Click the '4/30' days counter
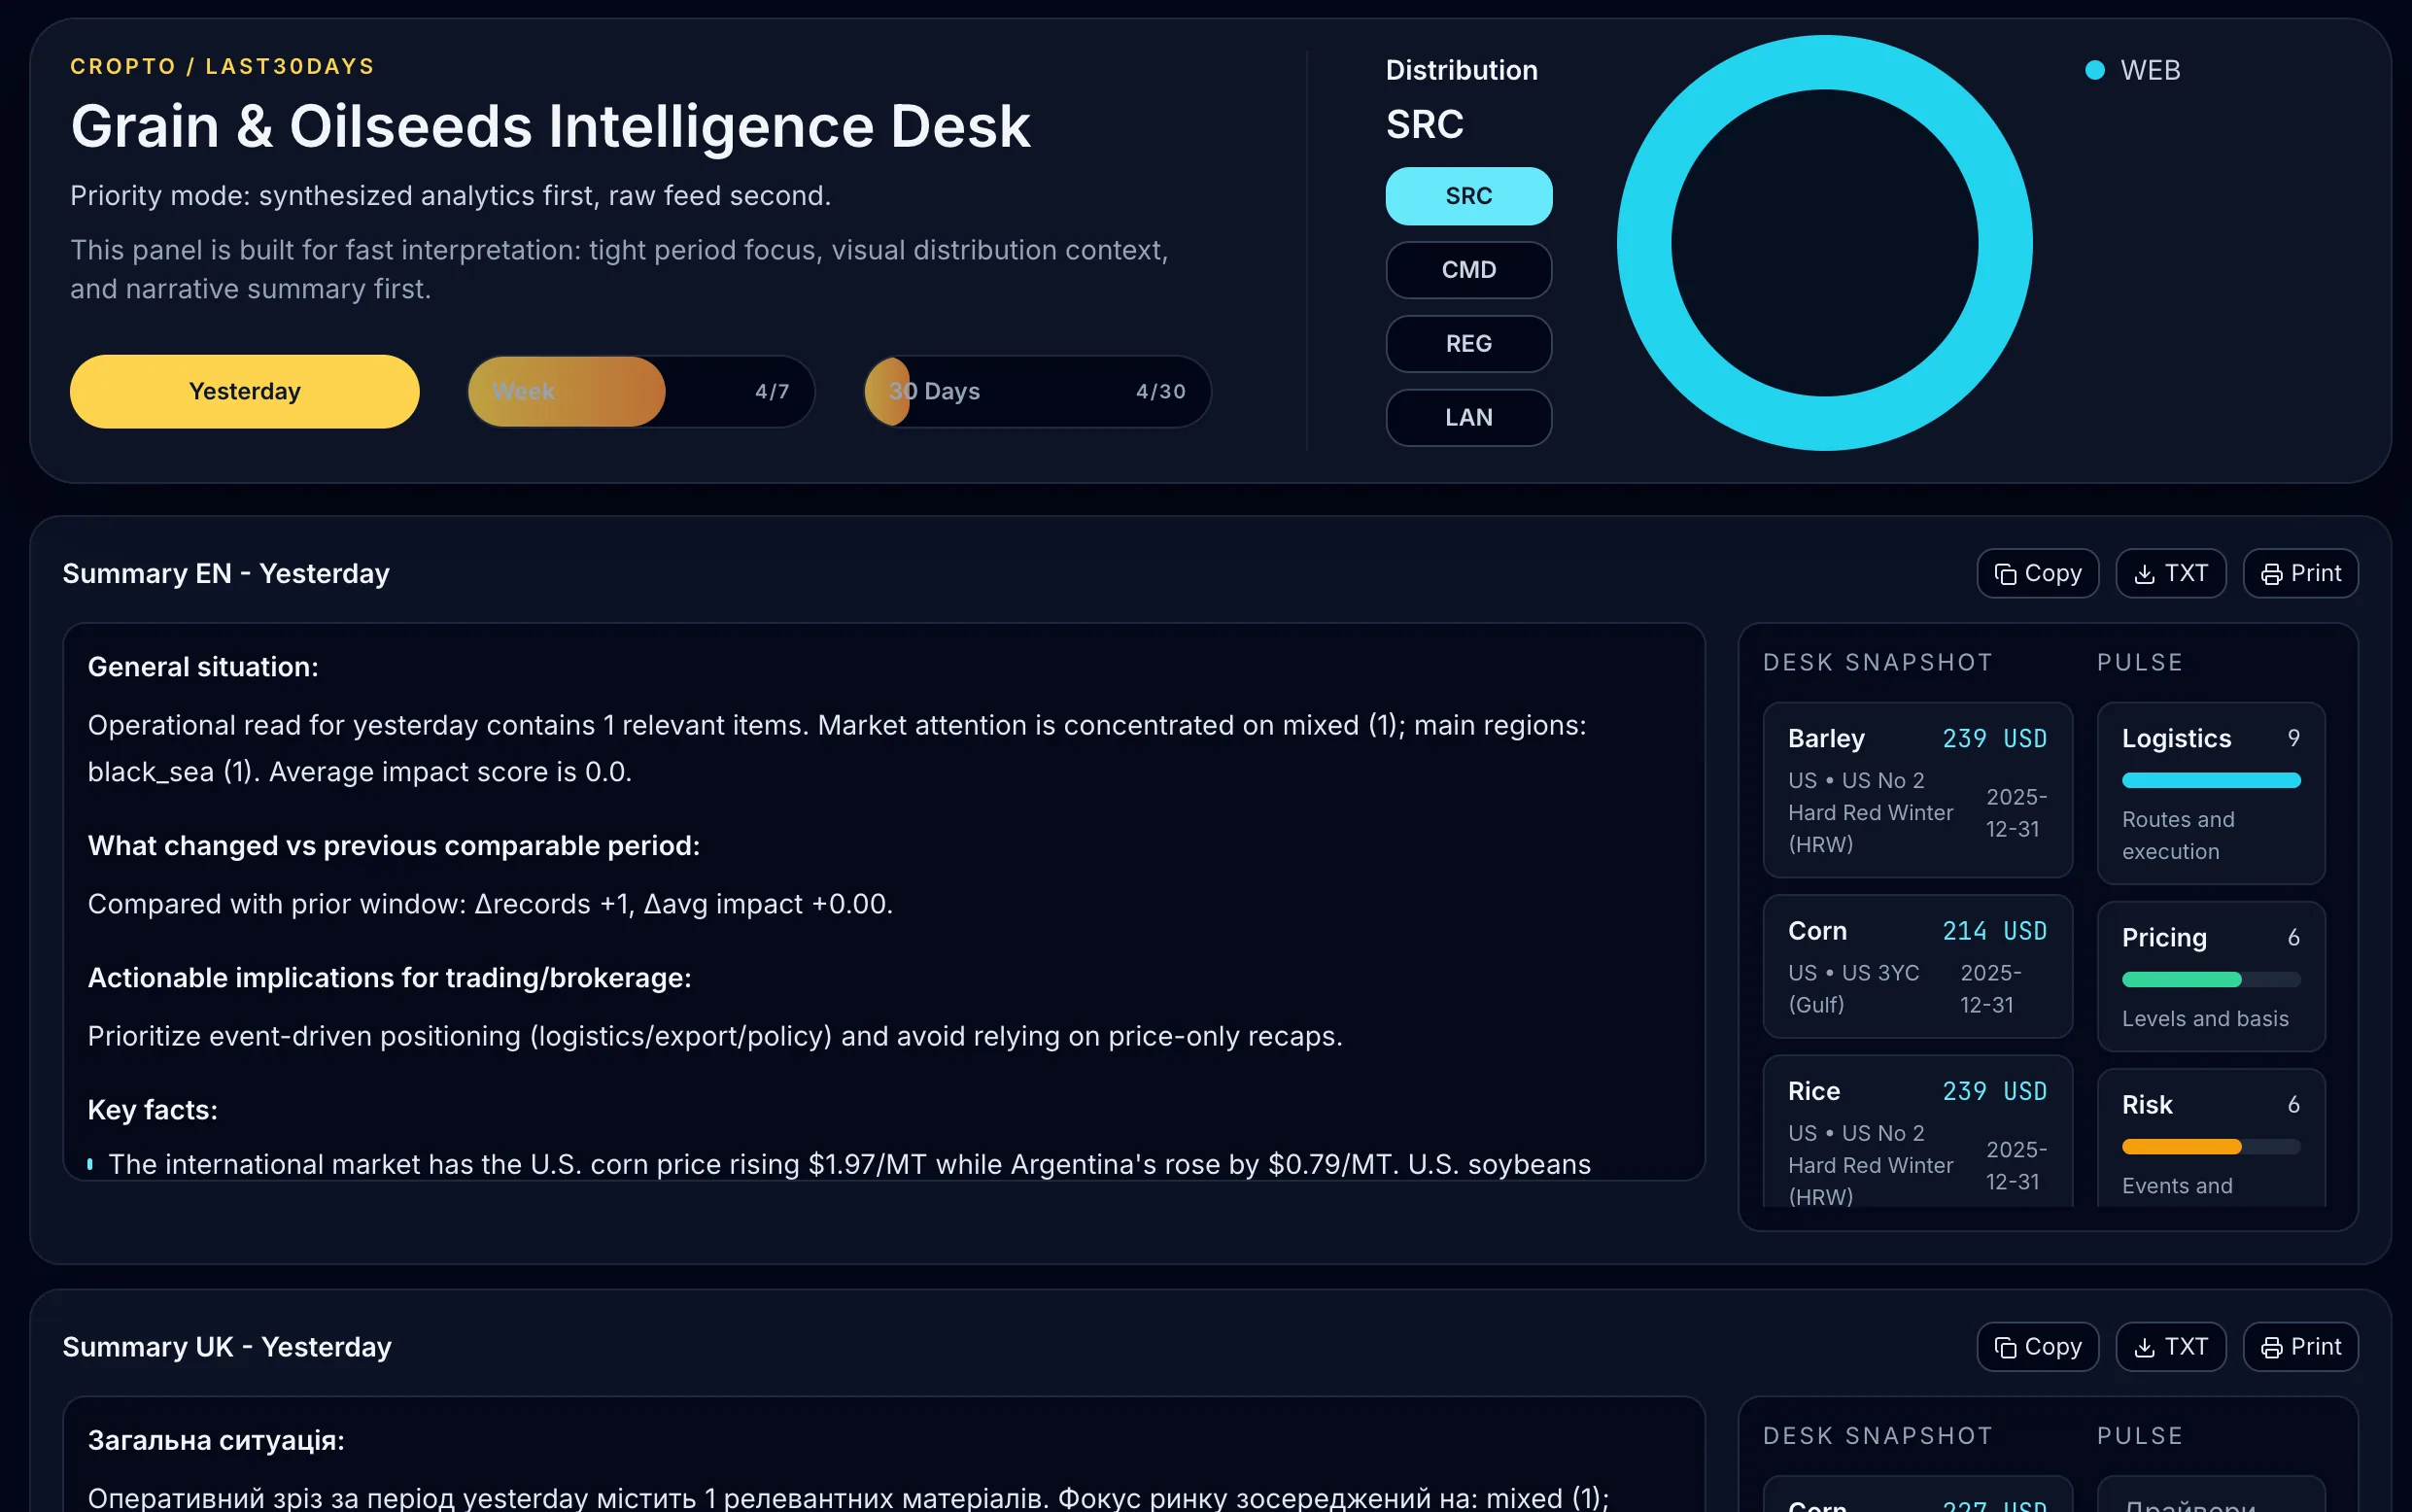Screen dimensions: 2412x1512 pos(1160,391)
